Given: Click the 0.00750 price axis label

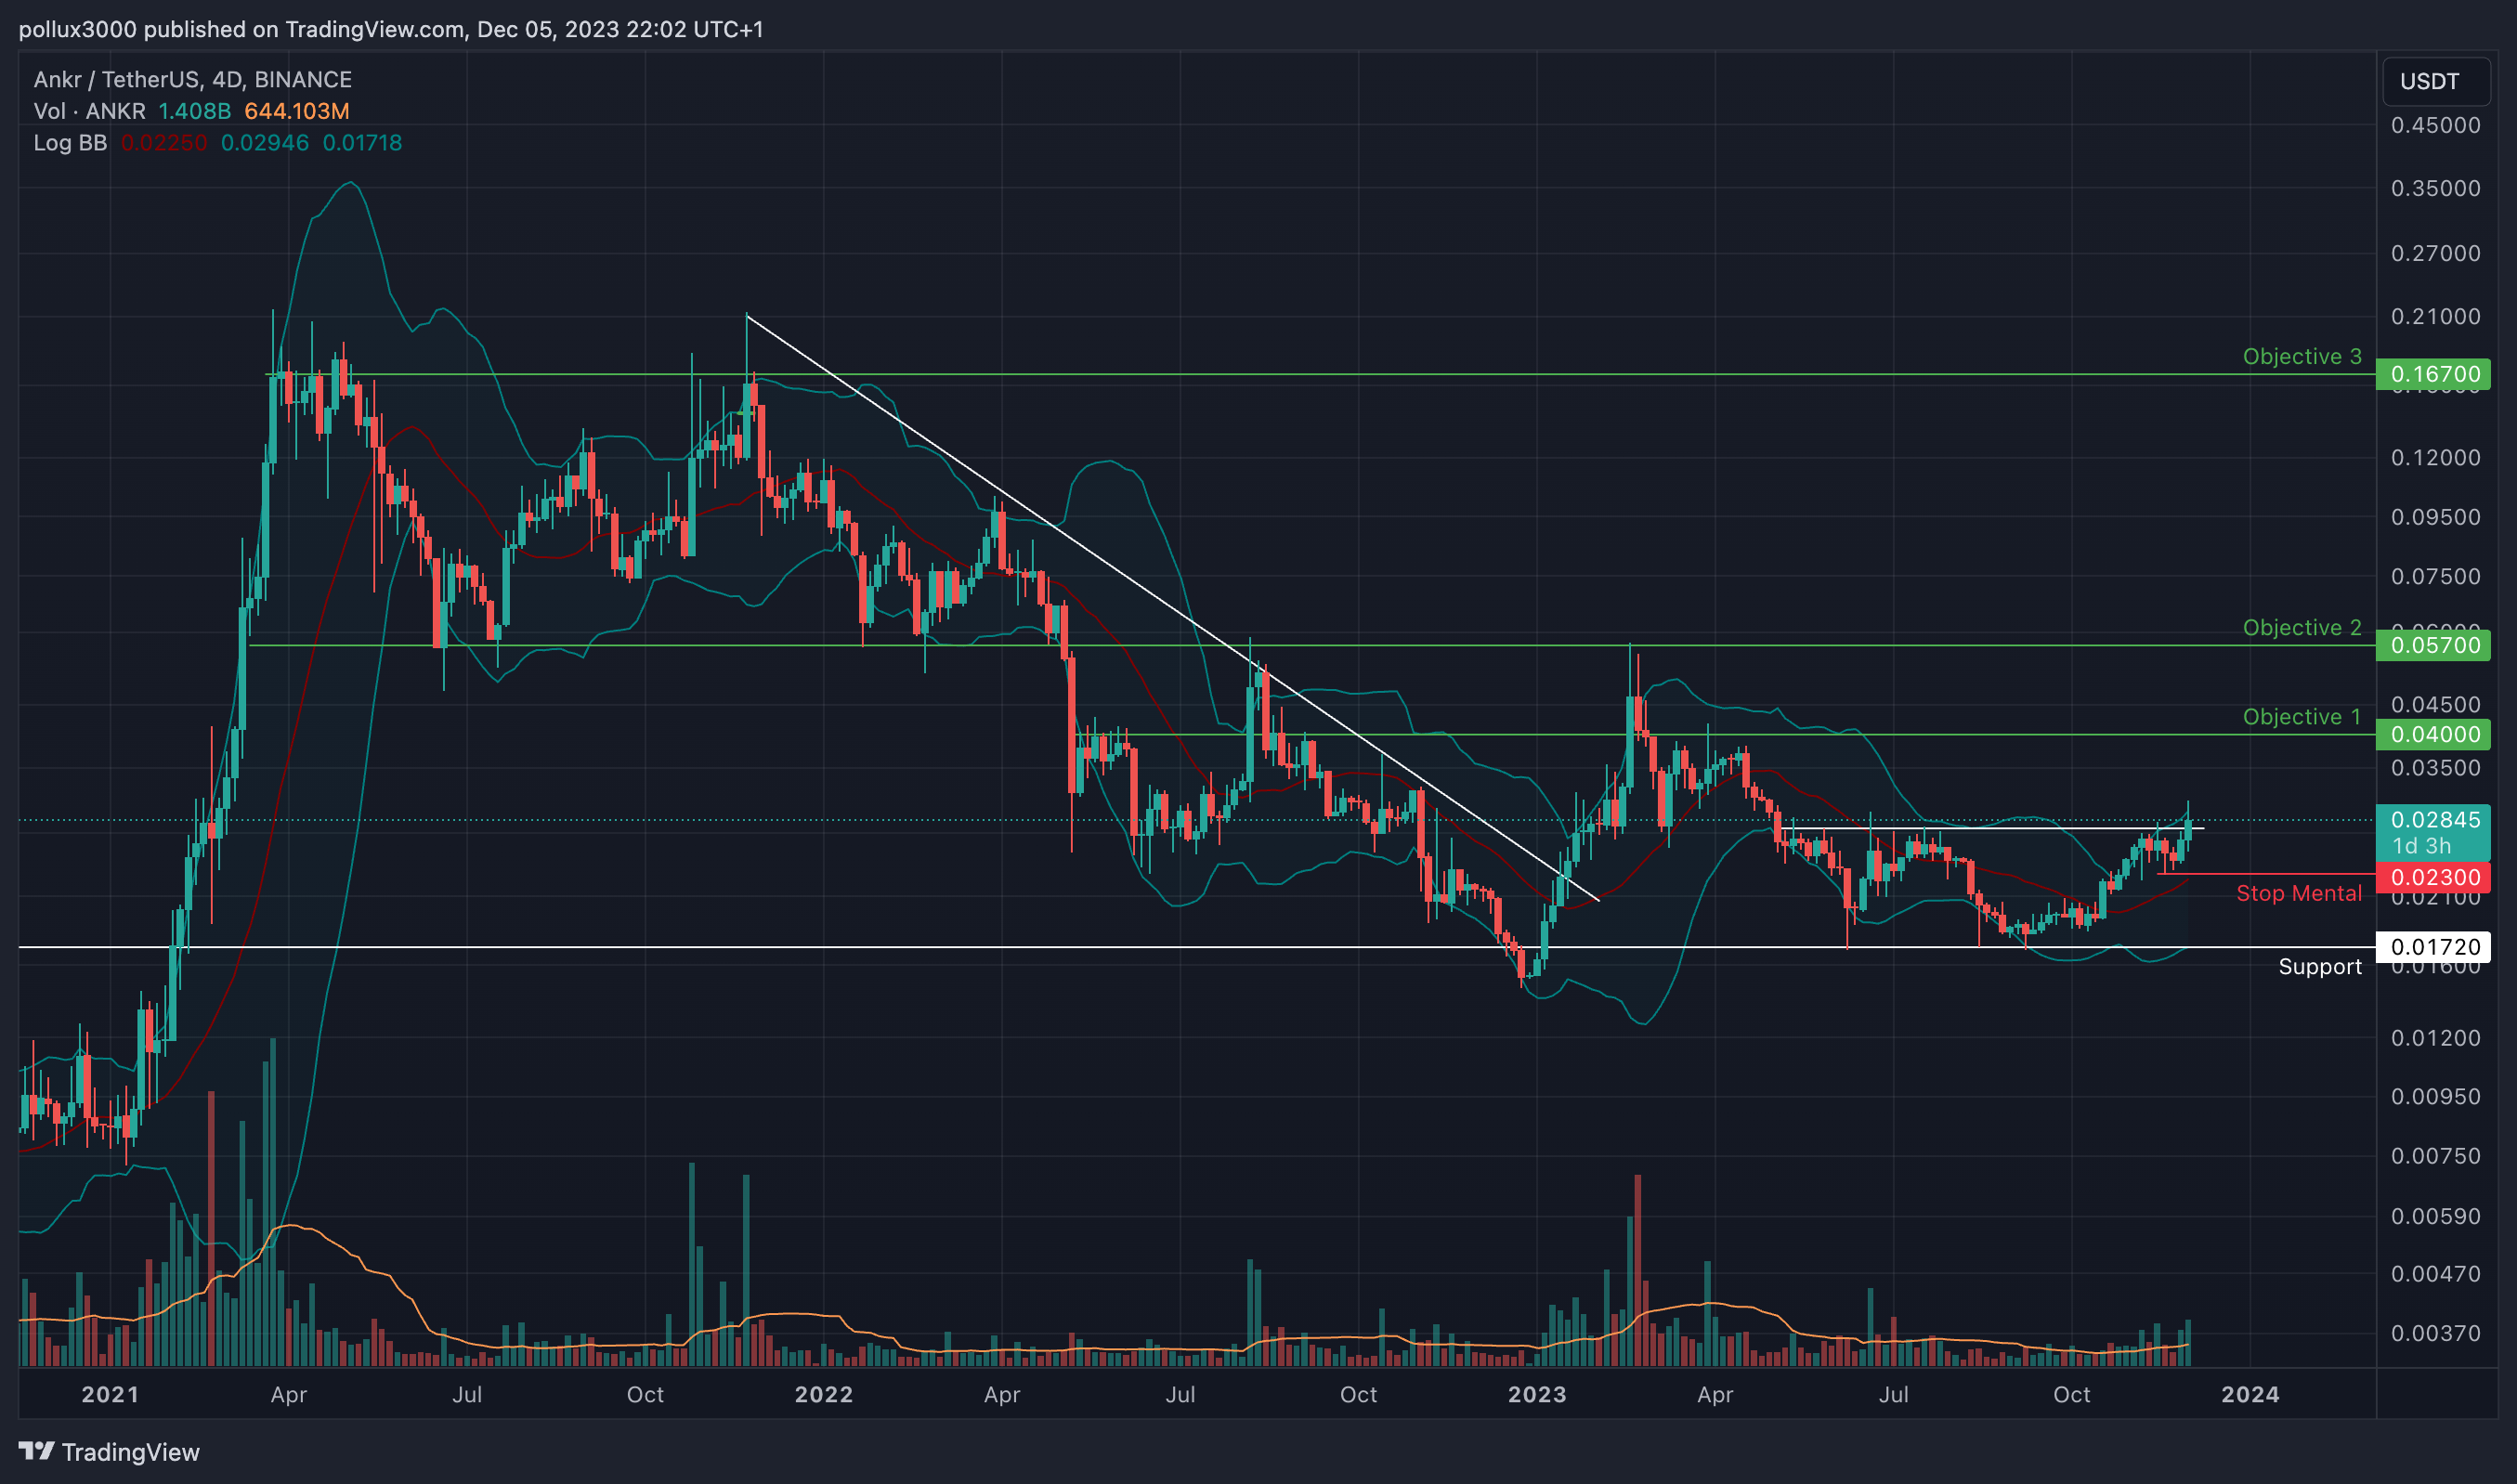Looking at the screenshot, I should pos(2435,1156).
